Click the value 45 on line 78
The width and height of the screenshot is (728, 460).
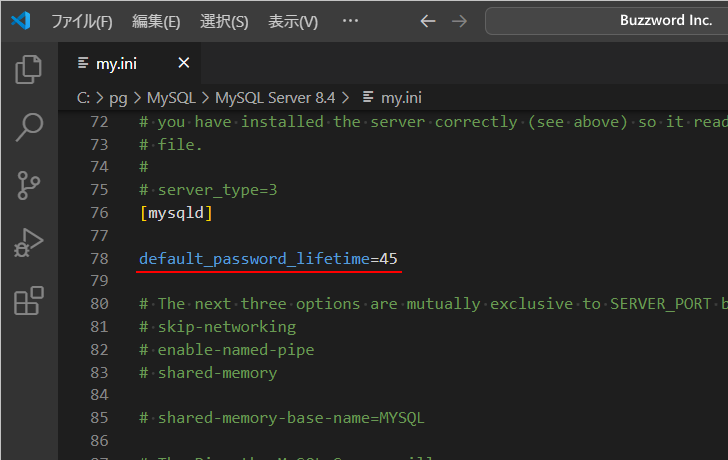coord(388,259)
